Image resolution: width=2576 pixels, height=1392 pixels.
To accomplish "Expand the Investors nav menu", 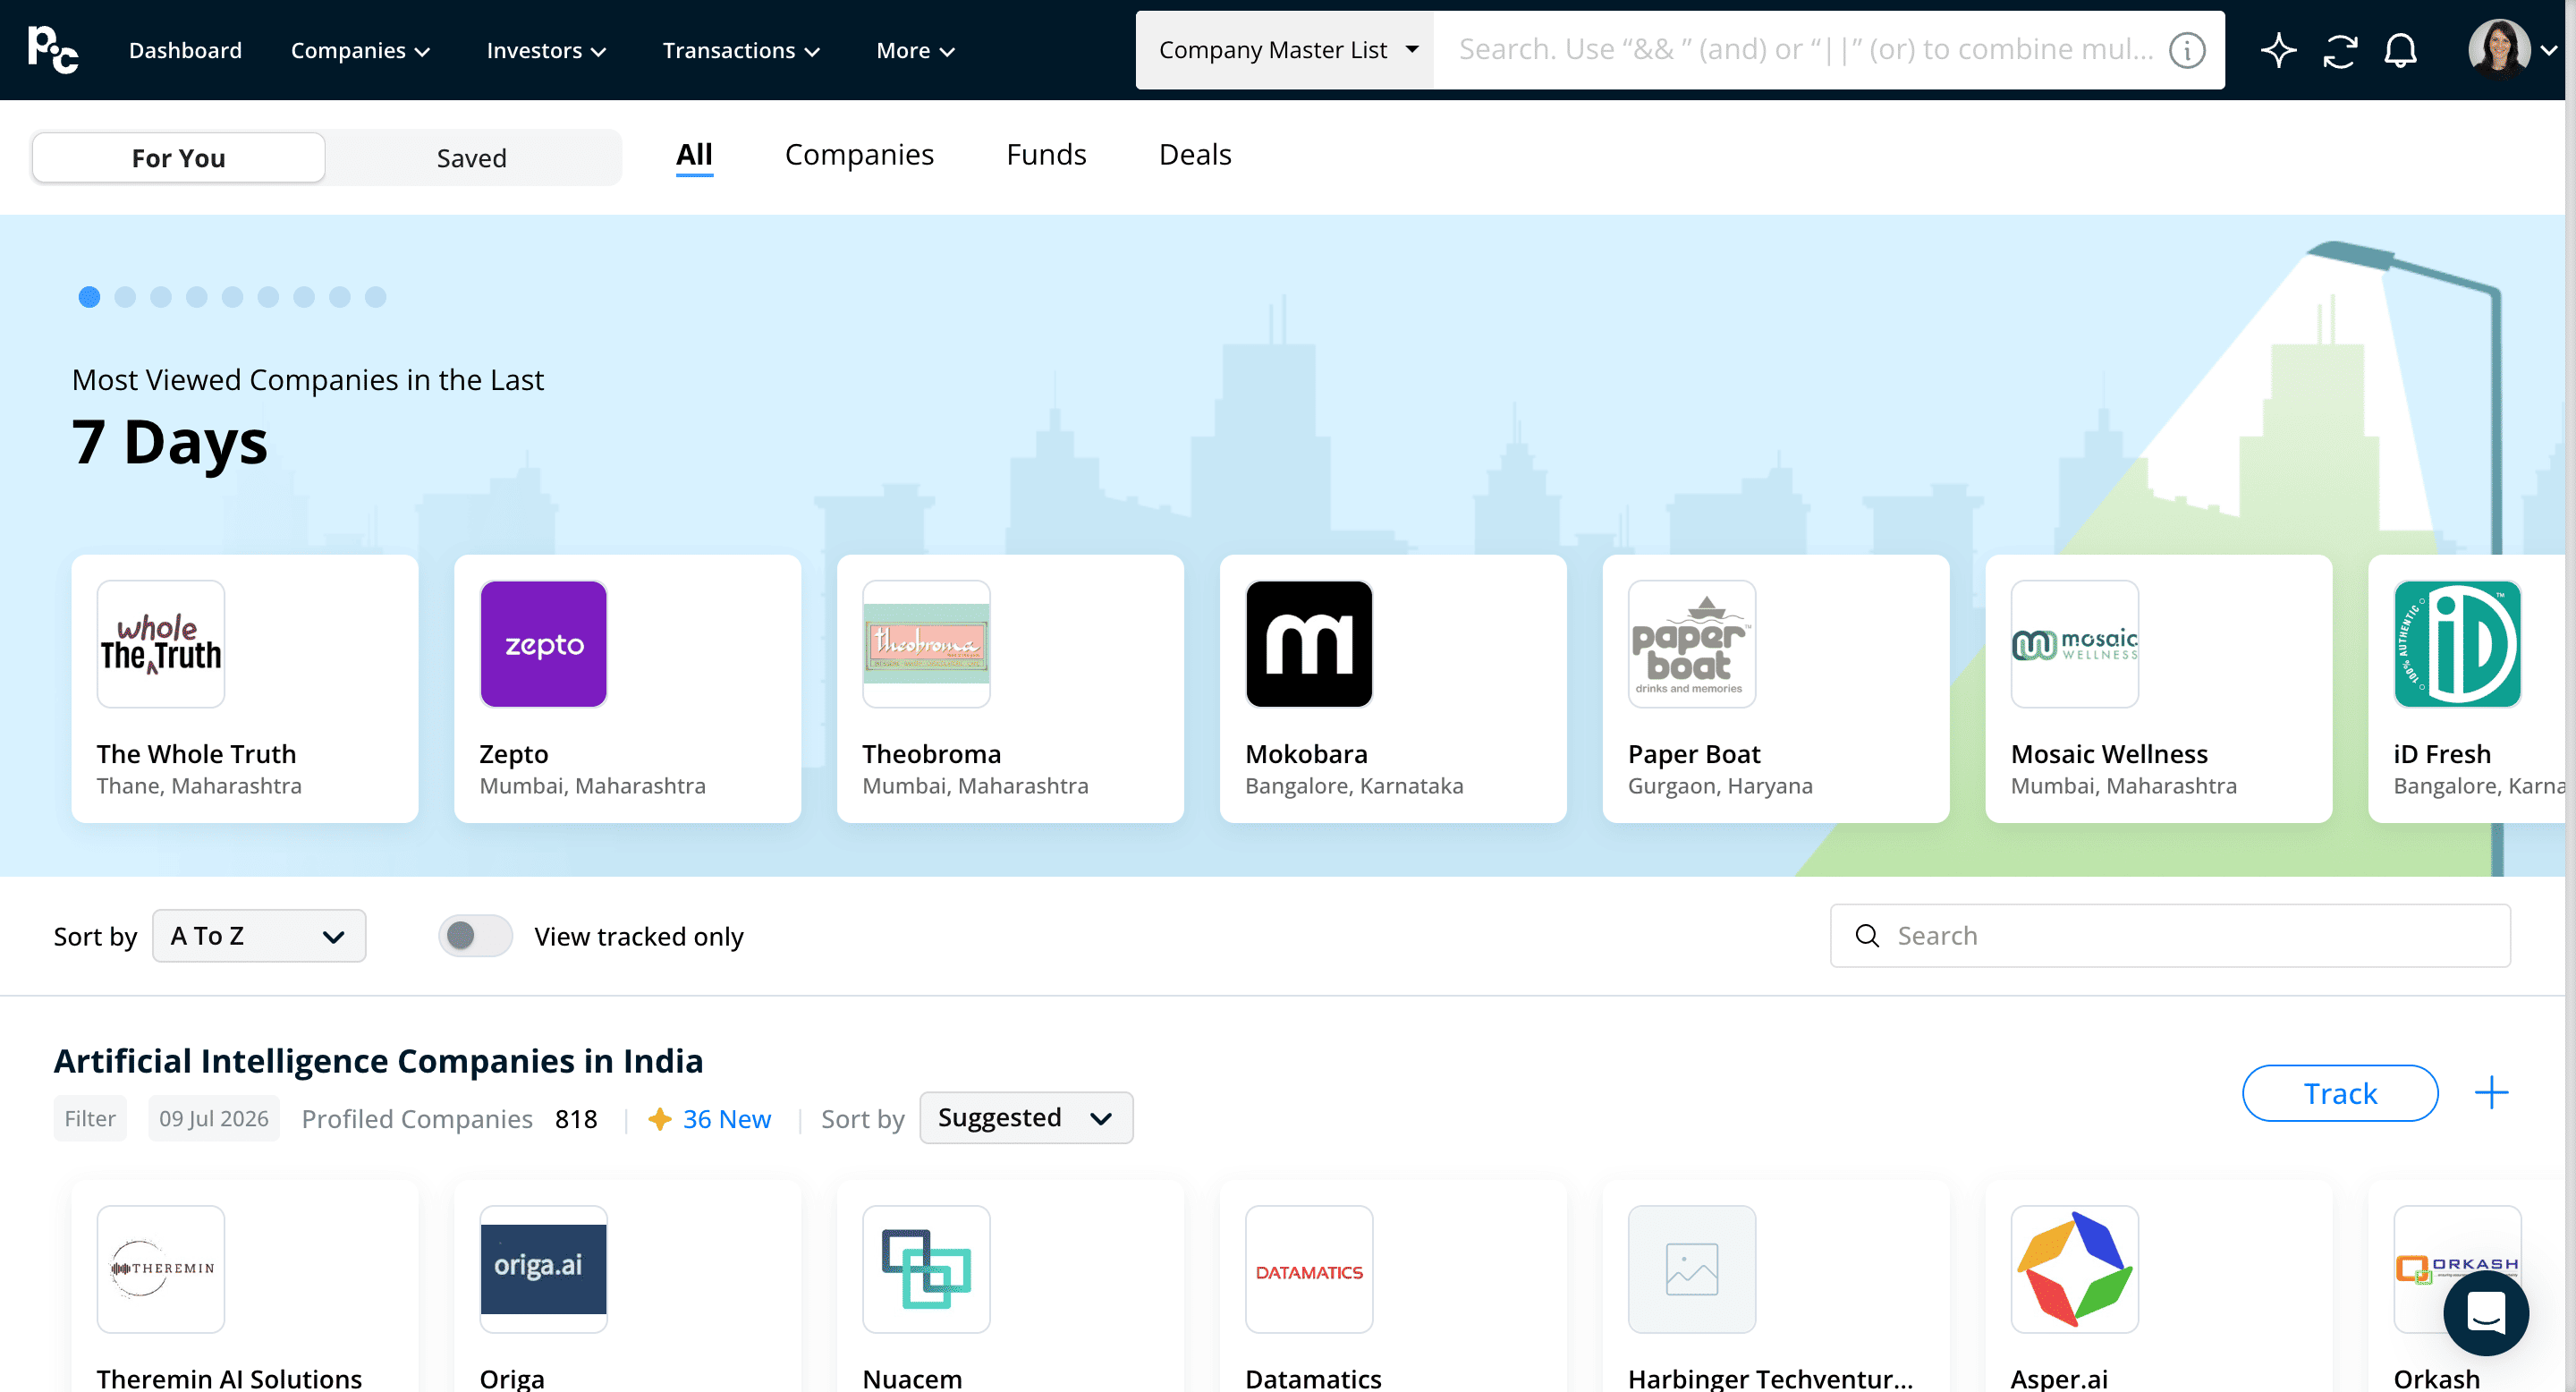I will pos(546,50).
